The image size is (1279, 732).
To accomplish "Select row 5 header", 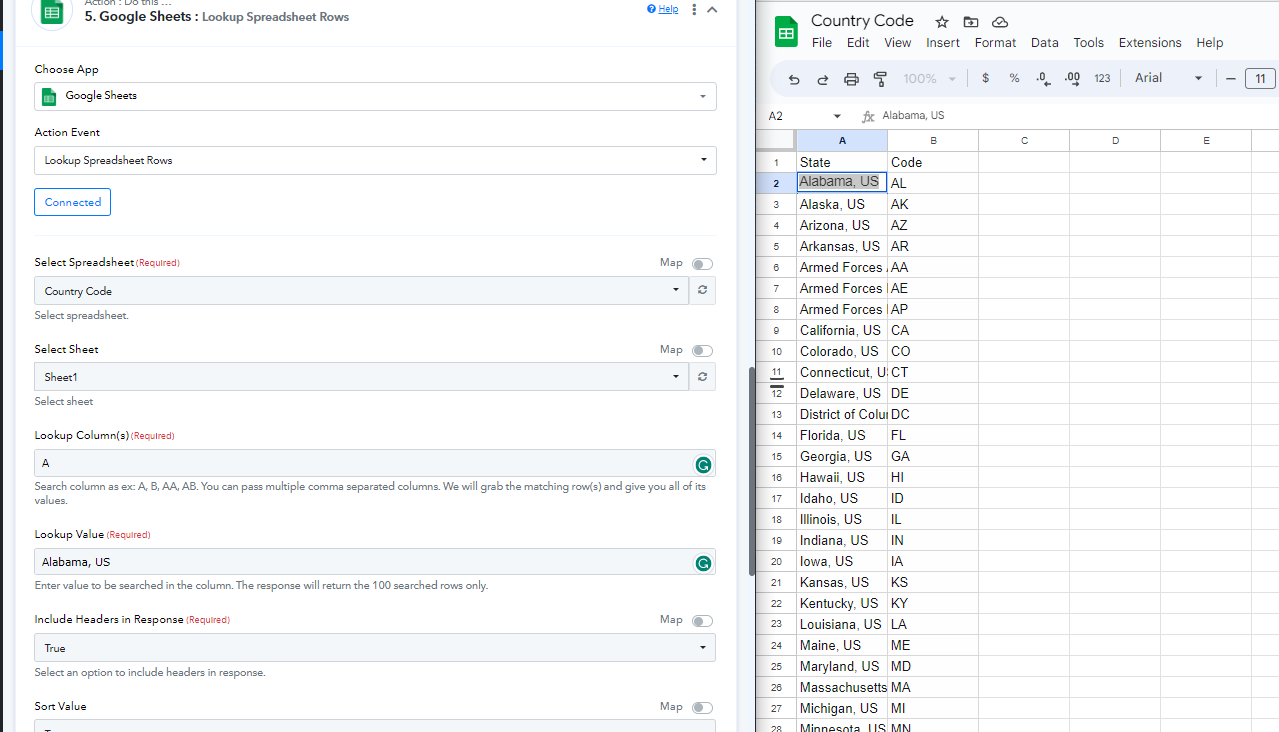I will pyautogui.click(x=776, y=246).
